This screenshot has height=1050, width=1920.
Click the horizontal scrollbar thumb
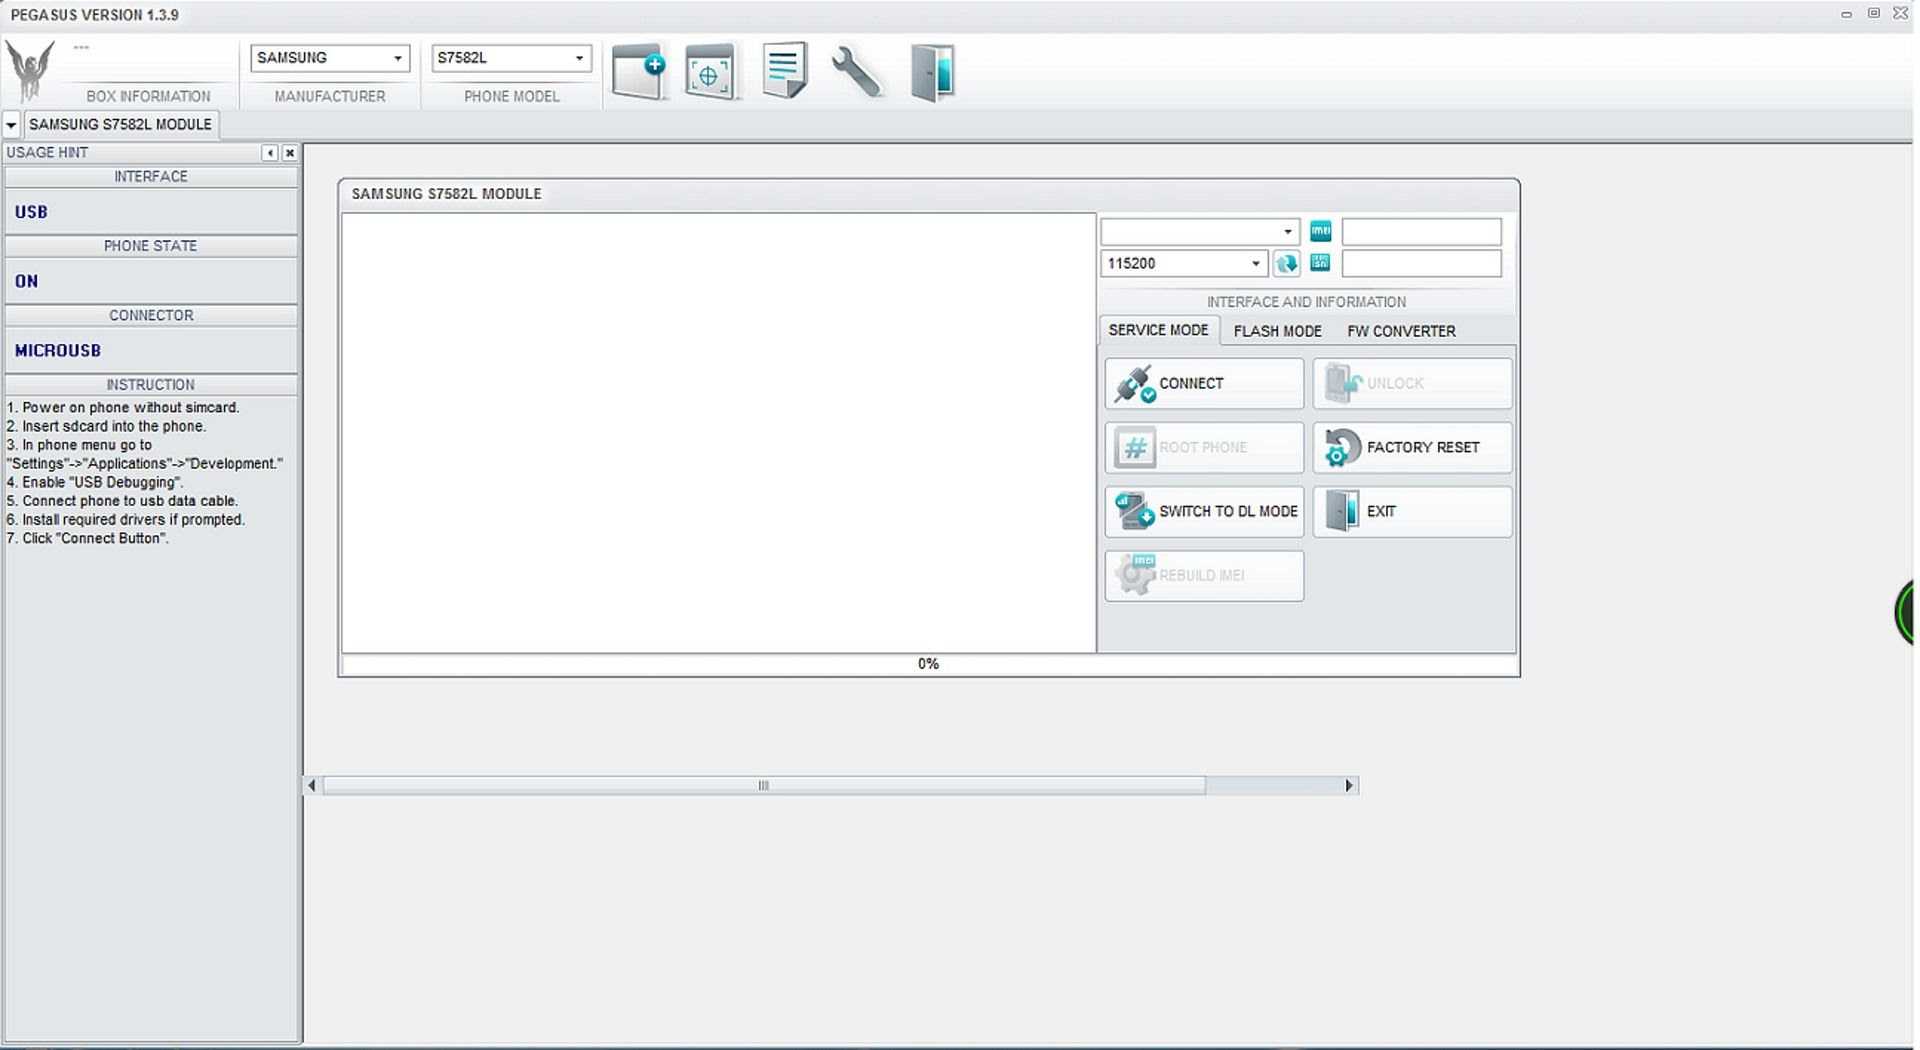(764, 786)
